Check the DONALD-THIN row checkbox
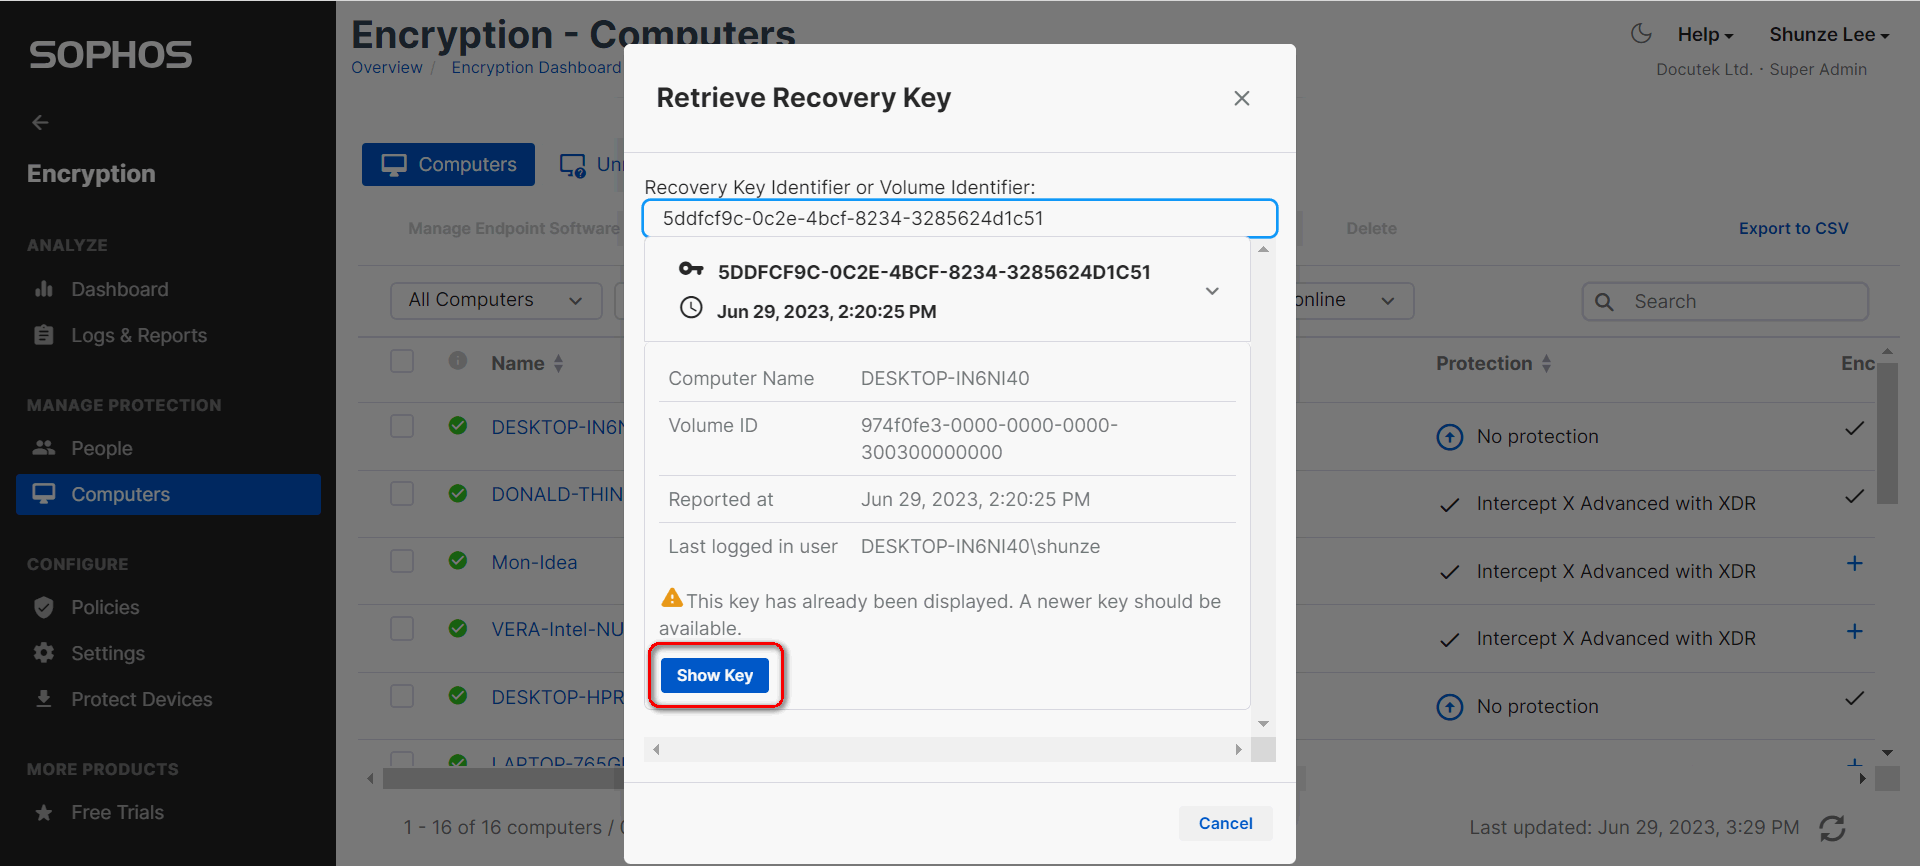Image resolution: width=1920 pixels, height=866 pixels. tap(402, 494)
